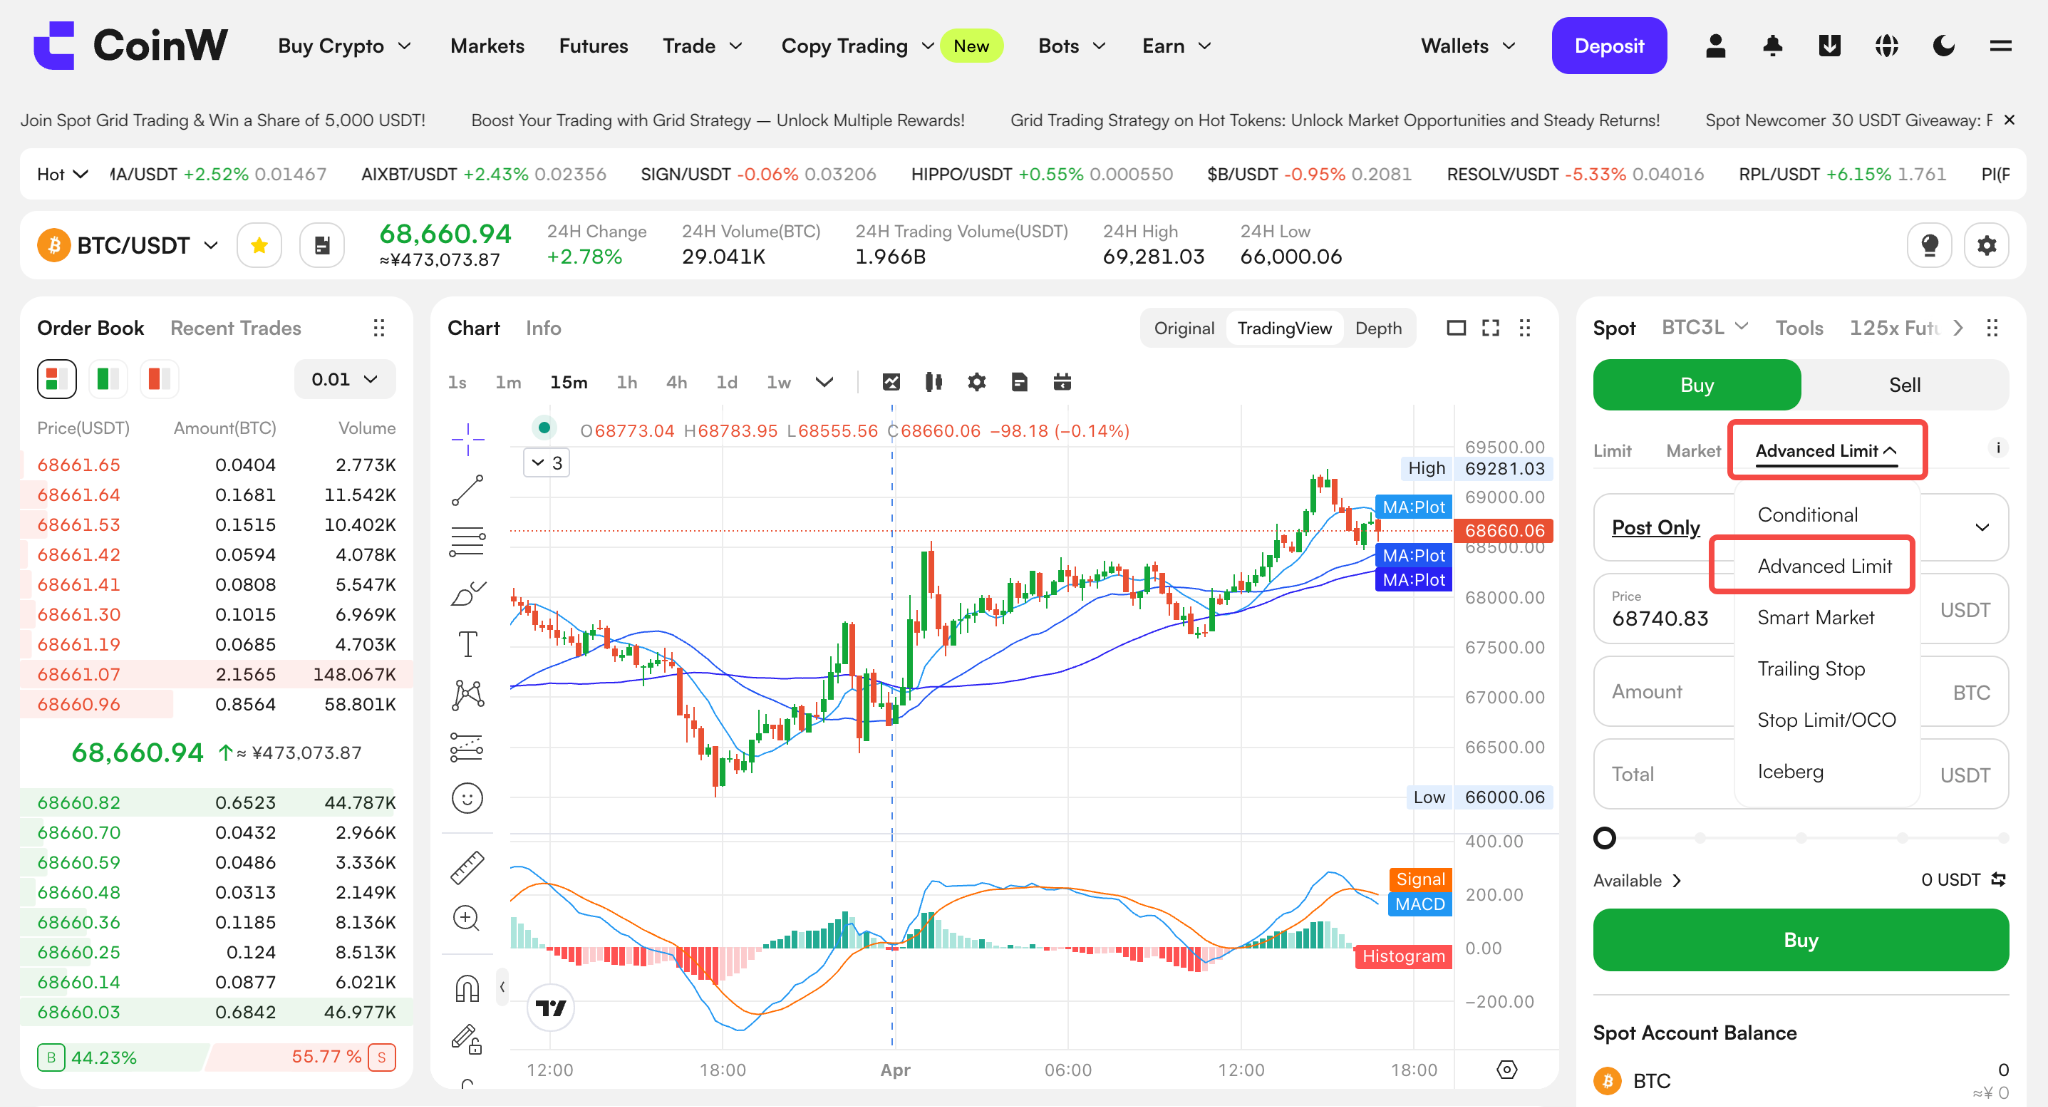Open chart indicators icon in toolbar

coord(891,382)
